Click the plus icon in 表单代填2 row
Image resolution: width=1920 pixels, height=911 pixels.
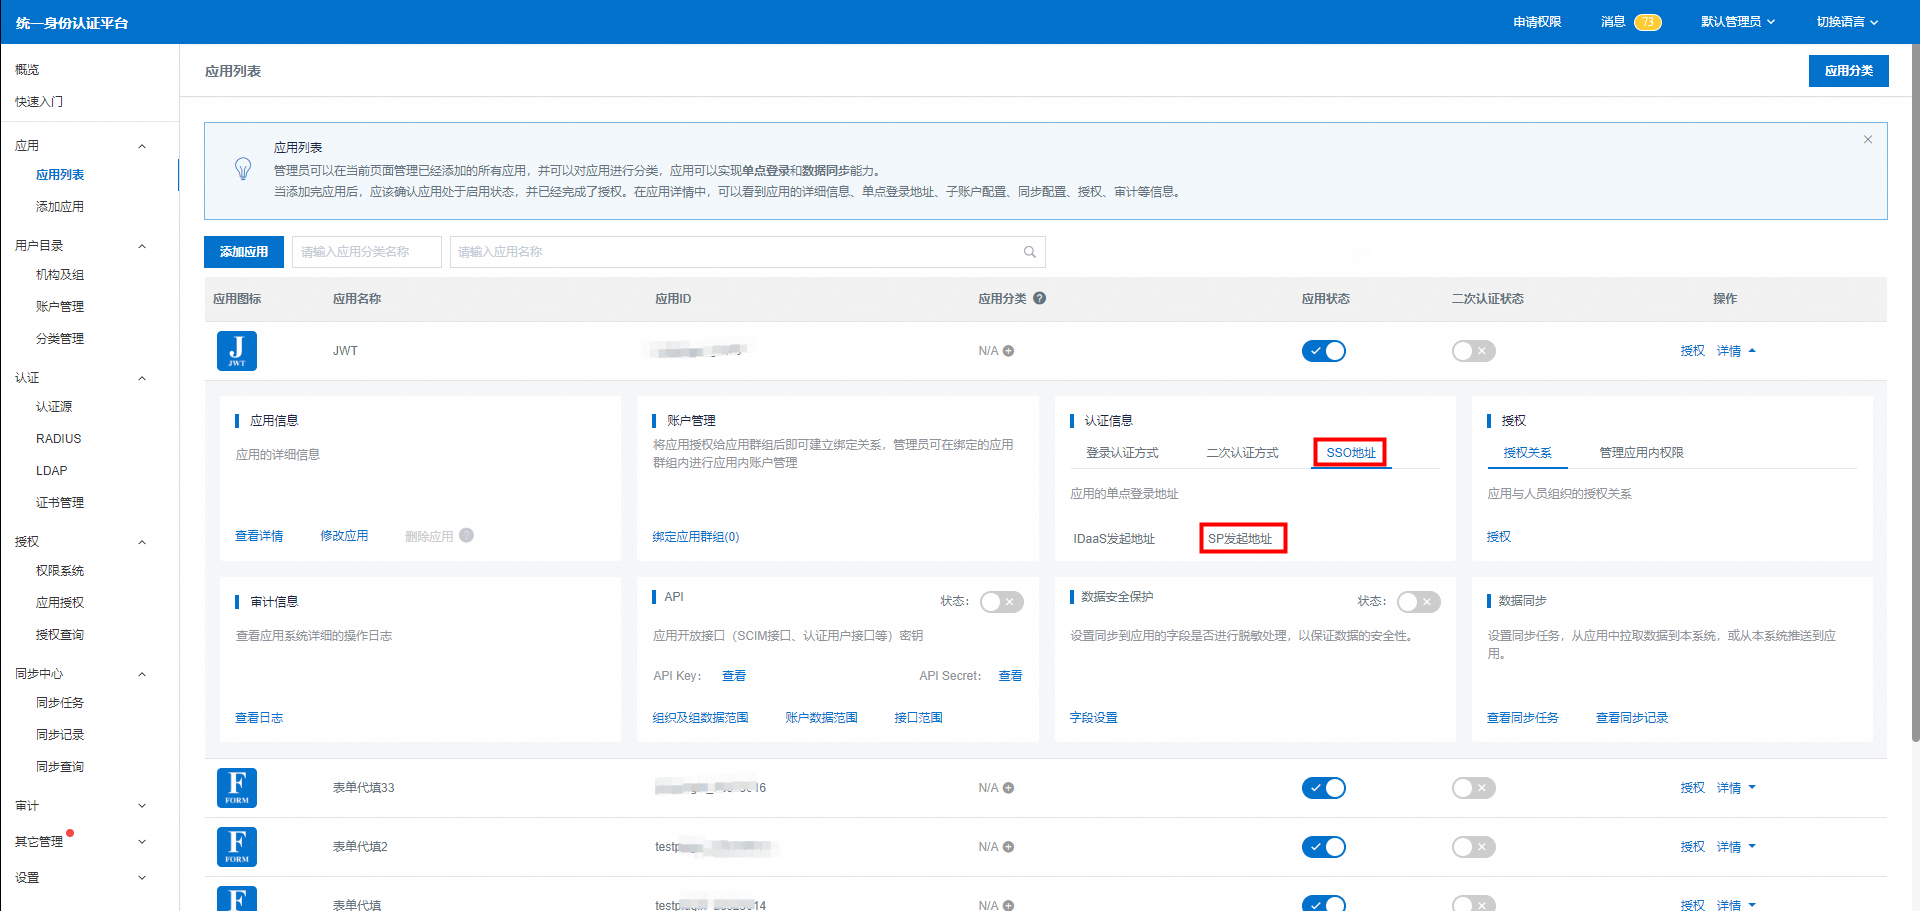pyautogui.click(x=1009, y=847)
